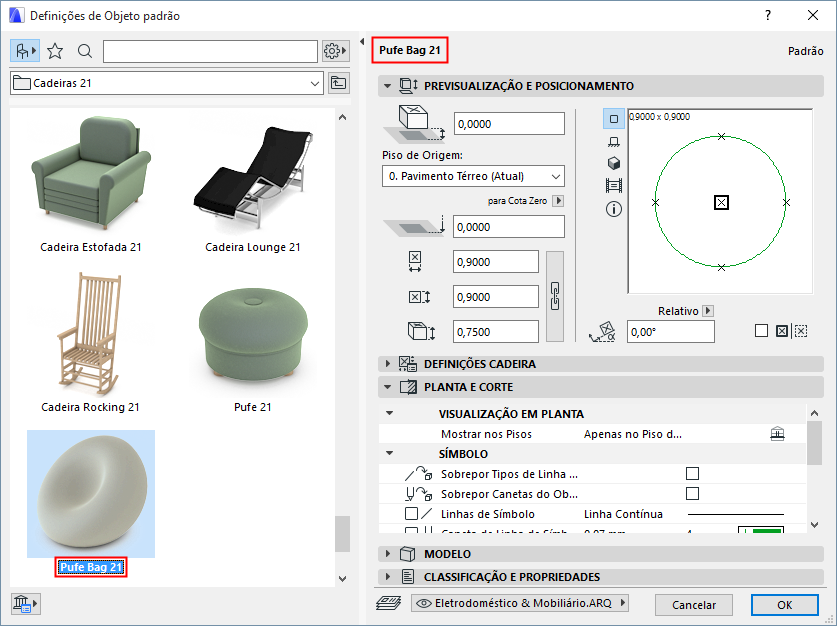This screenshot has width=837, height=626.
Task: Open Eletrodoméstico & Mobiliário layer menu
Action: [x=520, y=603]
